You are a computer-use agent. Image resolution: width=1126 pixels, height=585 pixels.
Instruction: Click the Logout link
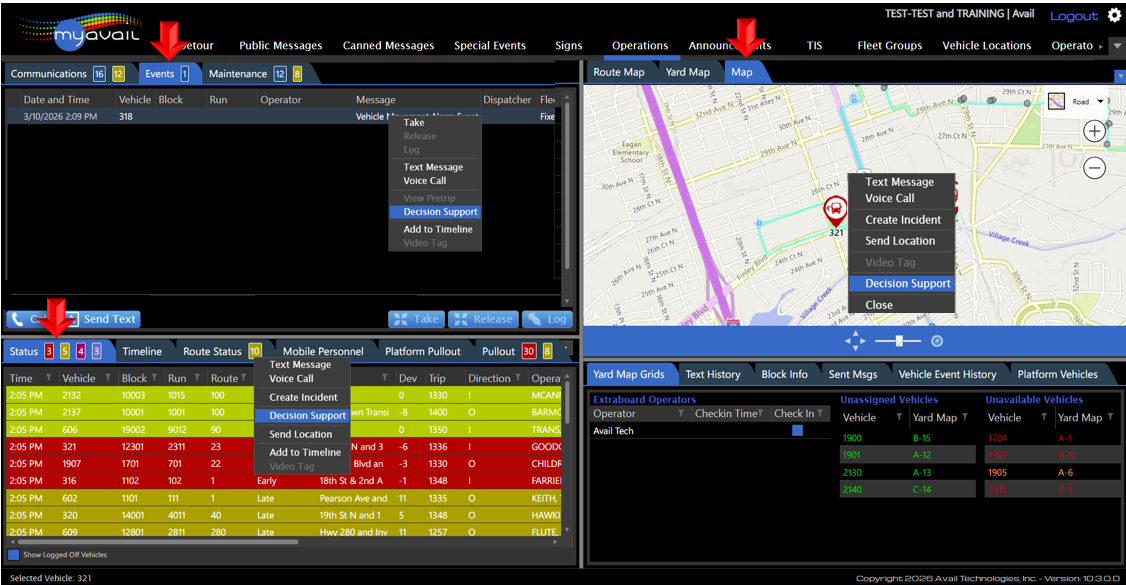tap(1073, 16)
